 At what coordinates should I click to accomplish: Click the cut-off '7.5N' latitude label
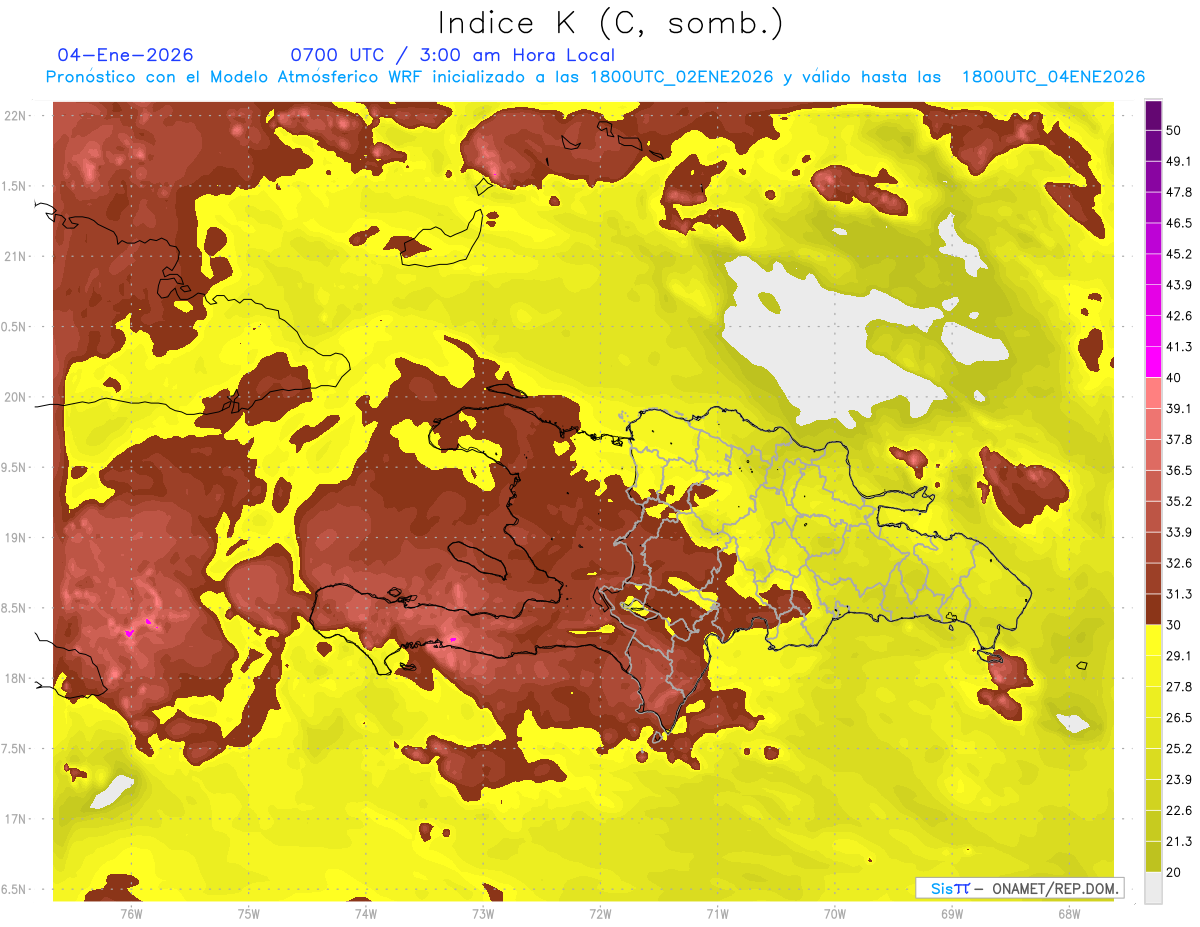(x=16, y=749)
